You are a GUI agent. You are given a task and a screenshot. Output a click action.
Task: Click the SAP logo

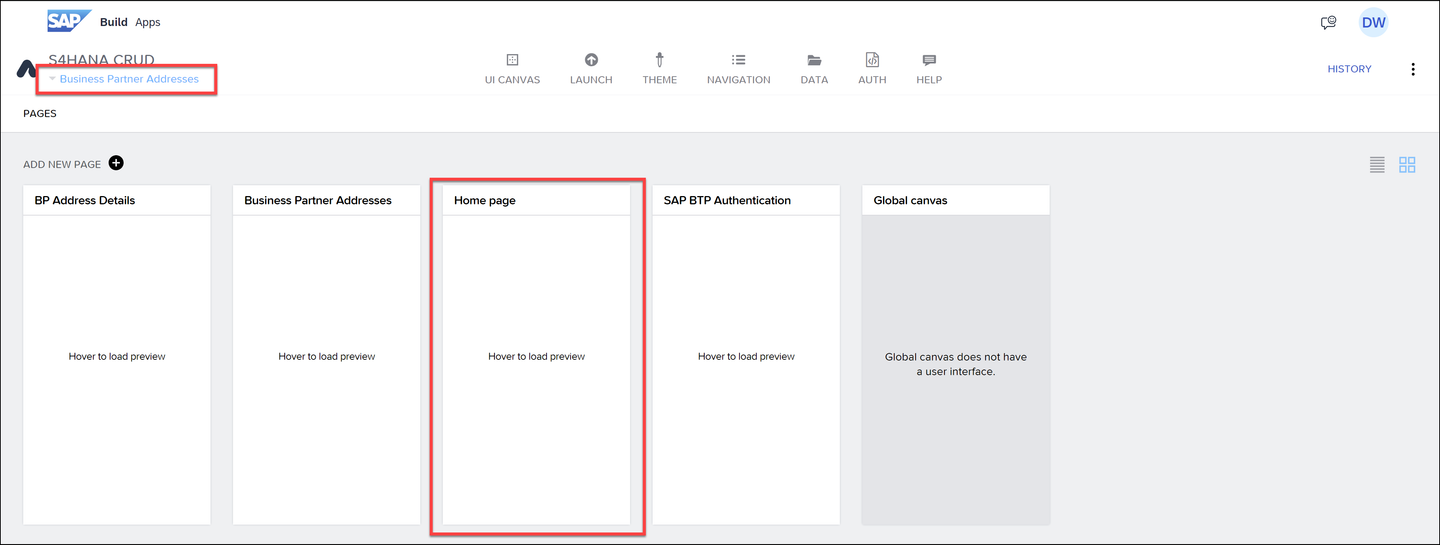pyautogui.click(x=69, y=21)
